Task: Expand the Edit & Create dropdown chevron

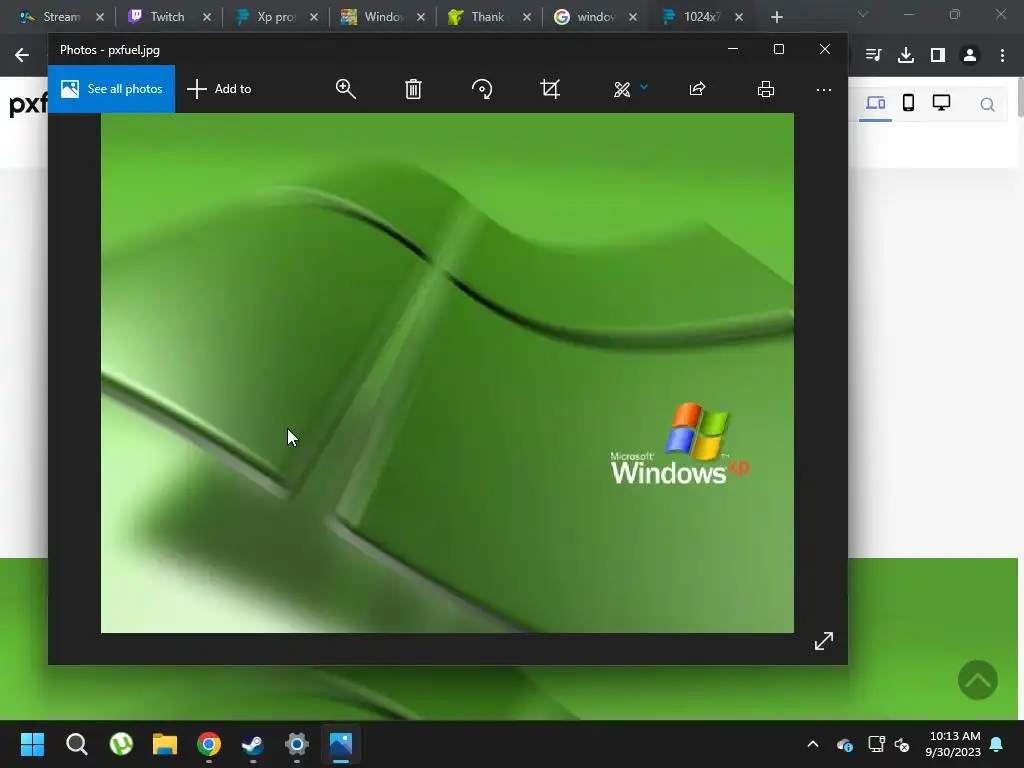Action: coord(644,86)
